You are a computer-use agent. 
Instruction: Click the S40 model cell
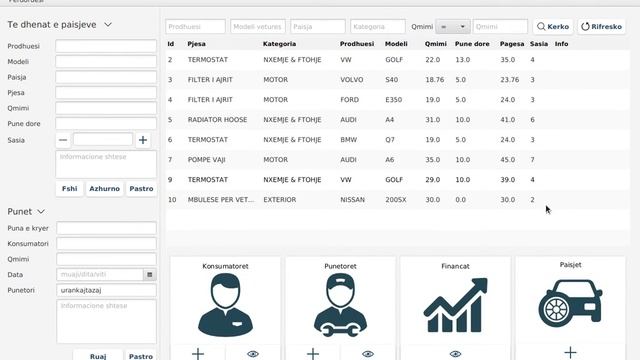click(x=391, y=80)
